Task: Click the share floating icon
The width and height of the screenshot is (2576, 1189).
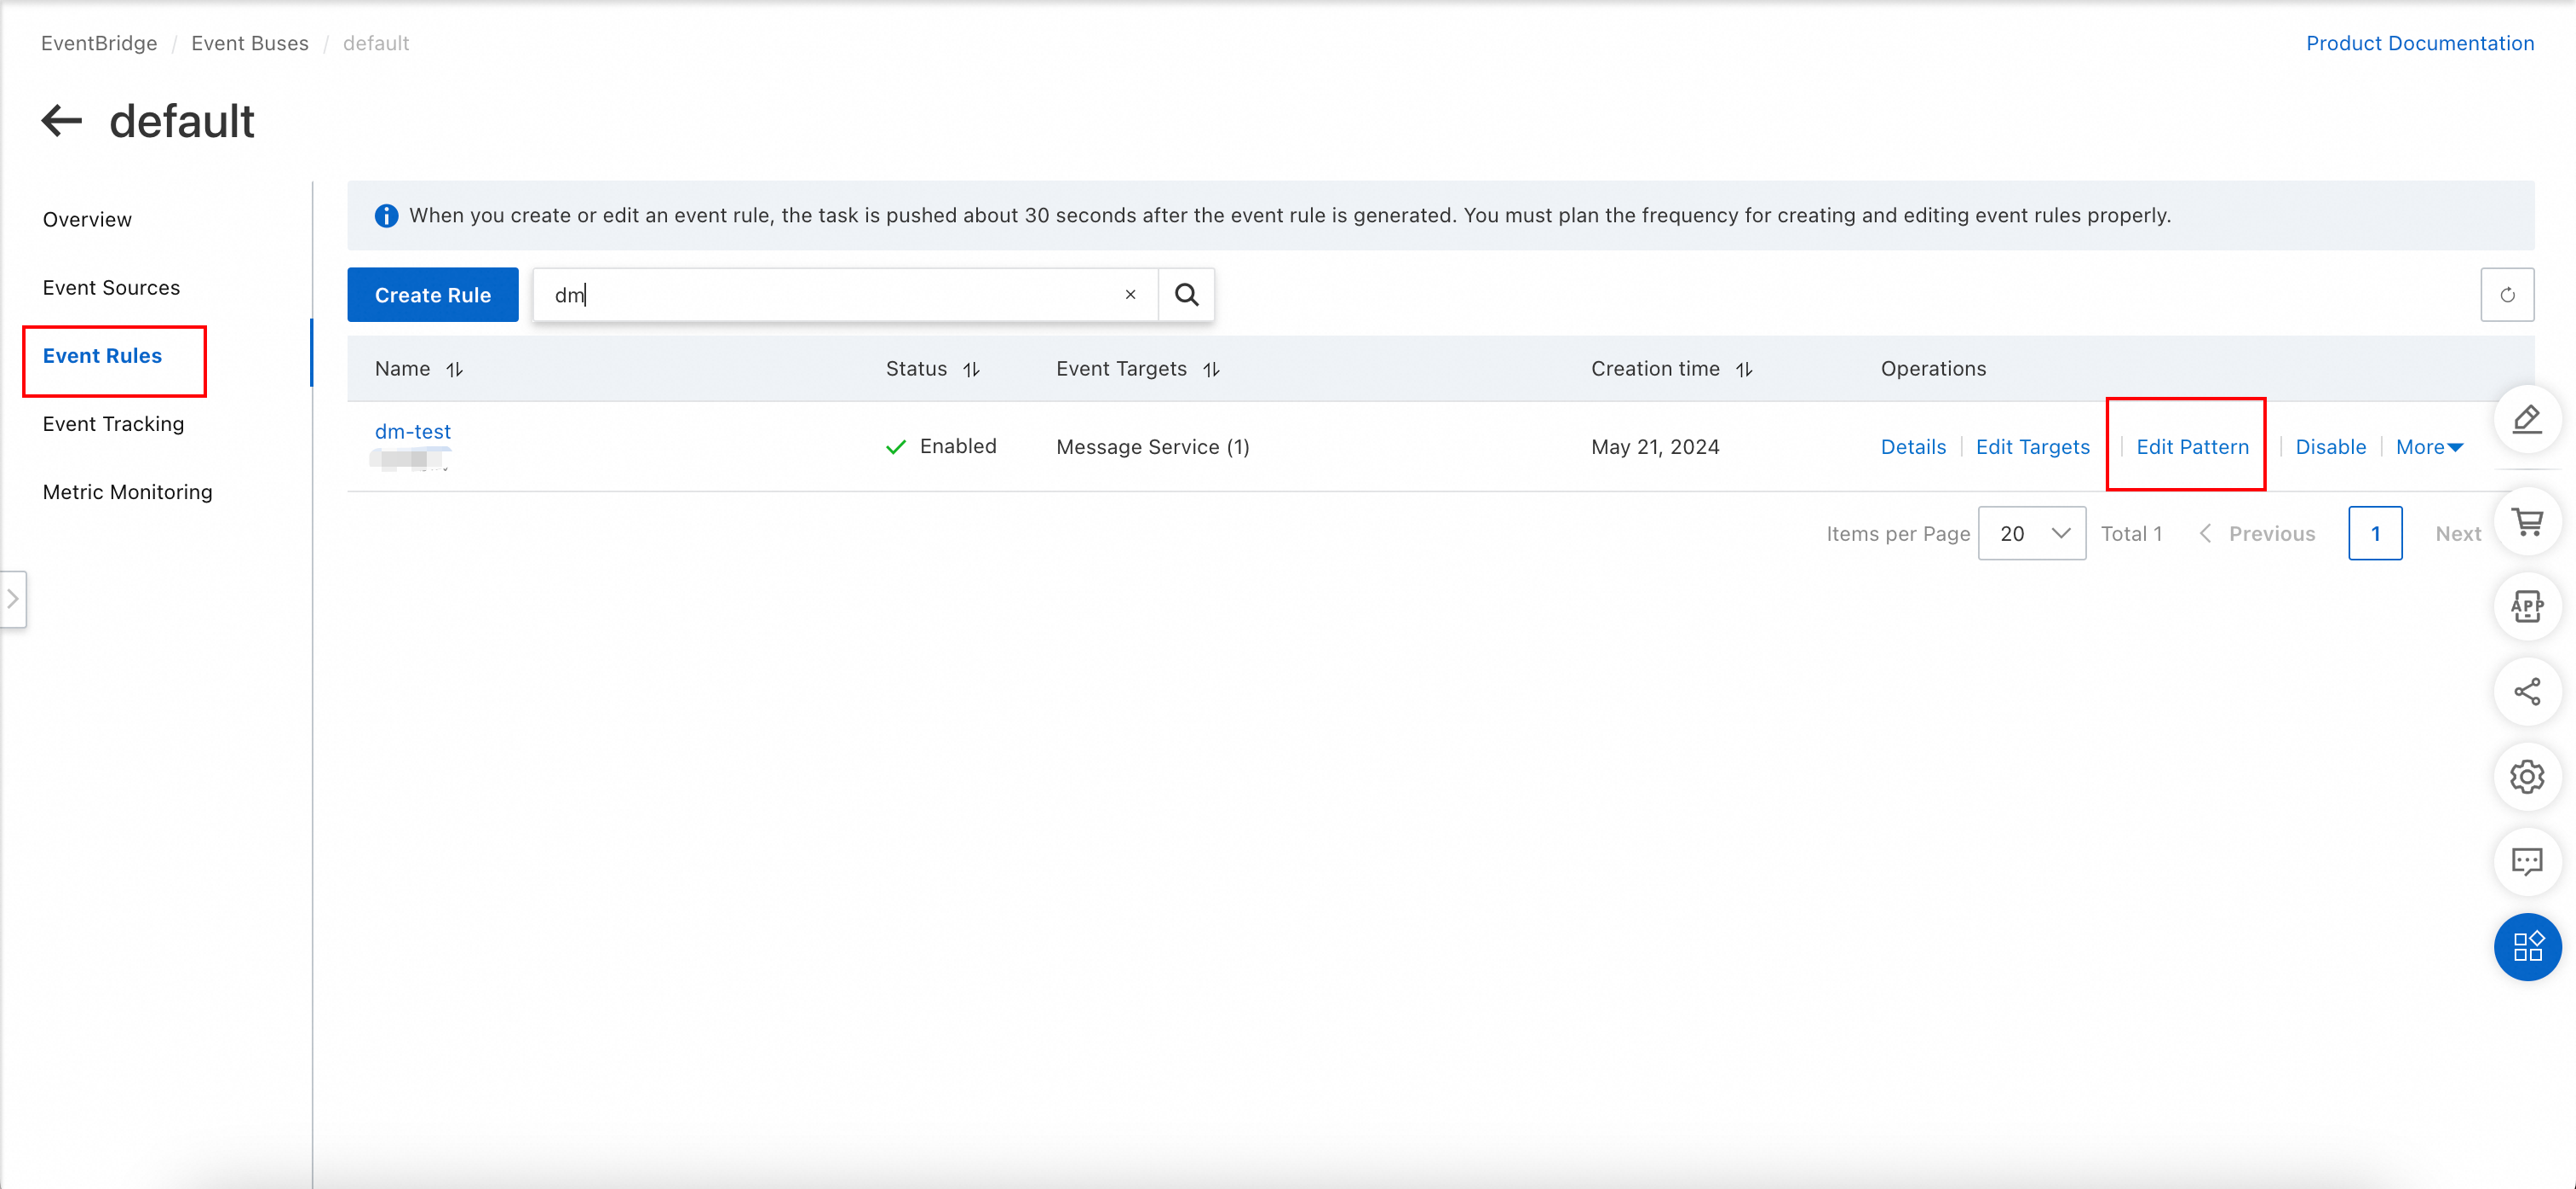Action: tap(2526, 692)
